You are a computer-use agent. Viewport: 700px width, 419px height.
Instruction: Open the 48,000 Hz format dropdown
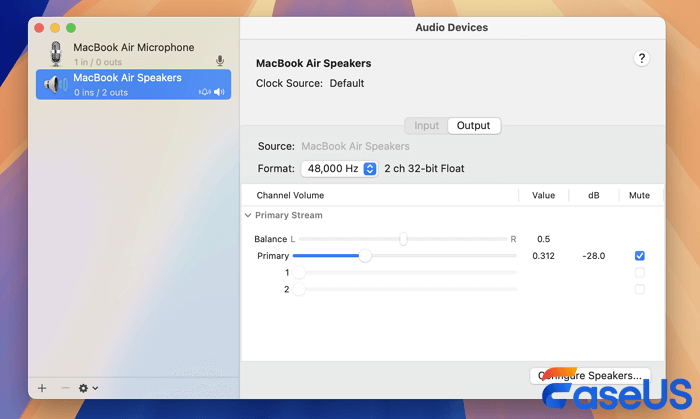click(339, 169)
